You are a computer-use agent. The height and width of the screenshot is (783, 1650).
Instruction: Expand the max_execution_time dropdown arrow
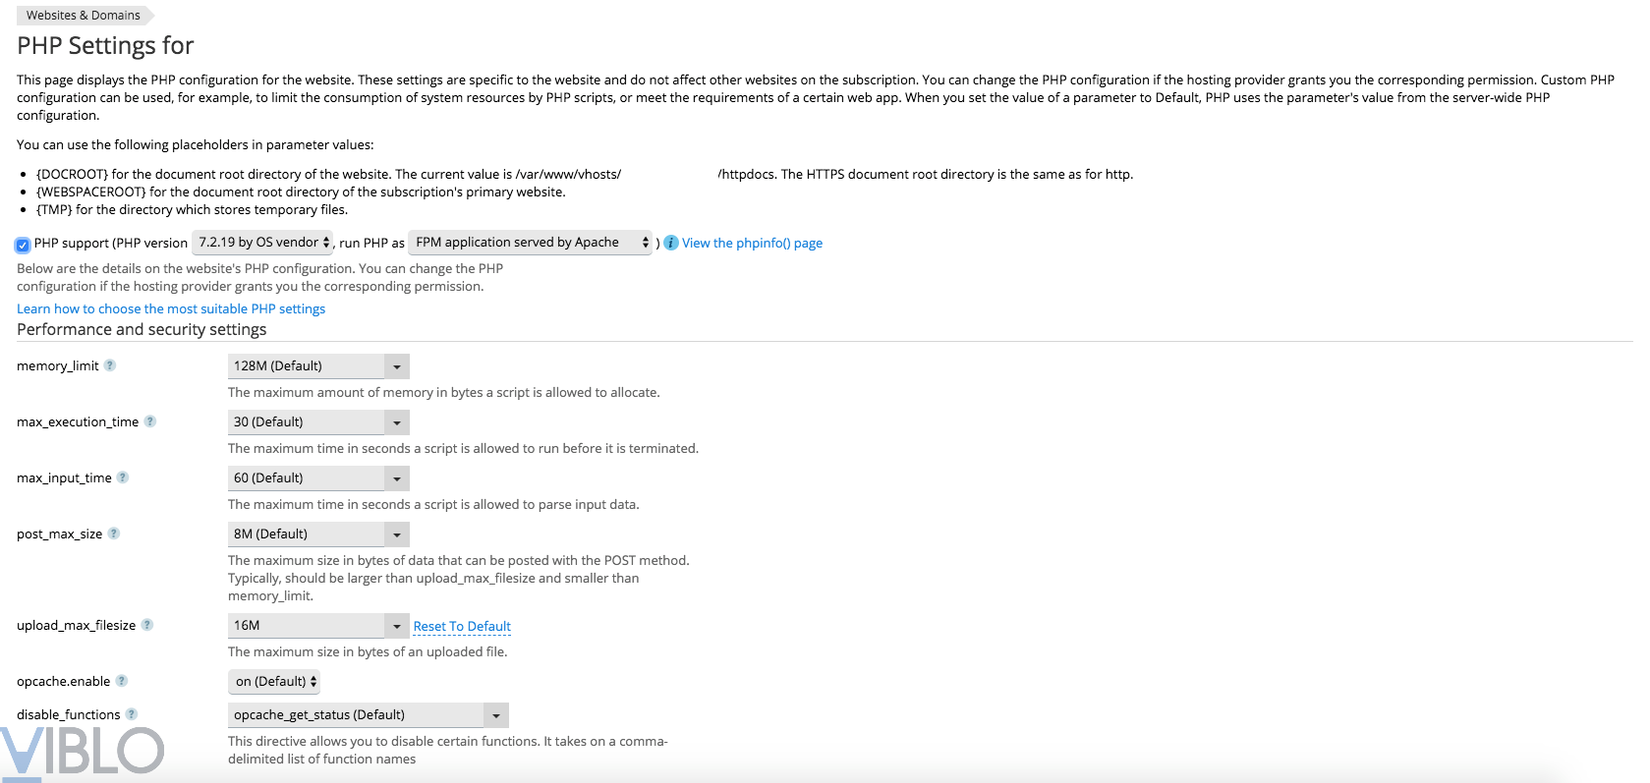(x=397, y=423)
